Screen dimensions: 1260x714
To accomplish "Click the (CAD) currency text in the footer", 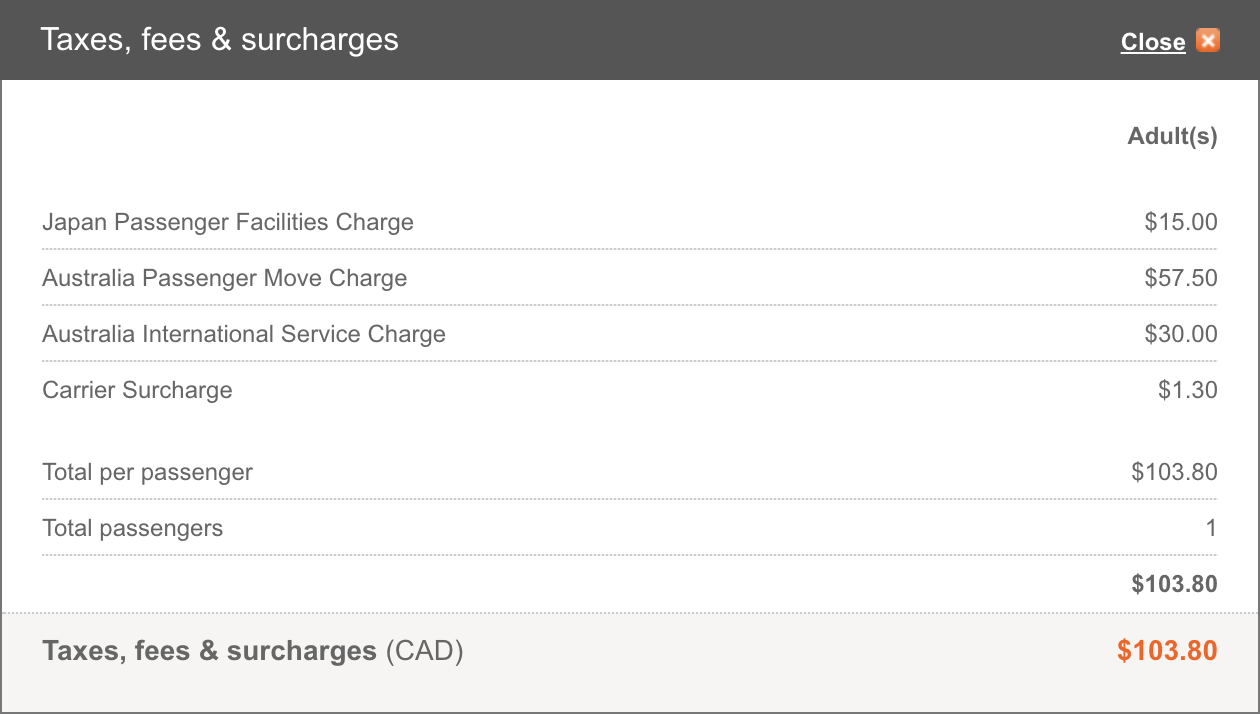I will pyautogui.click(x=425, y=652).
